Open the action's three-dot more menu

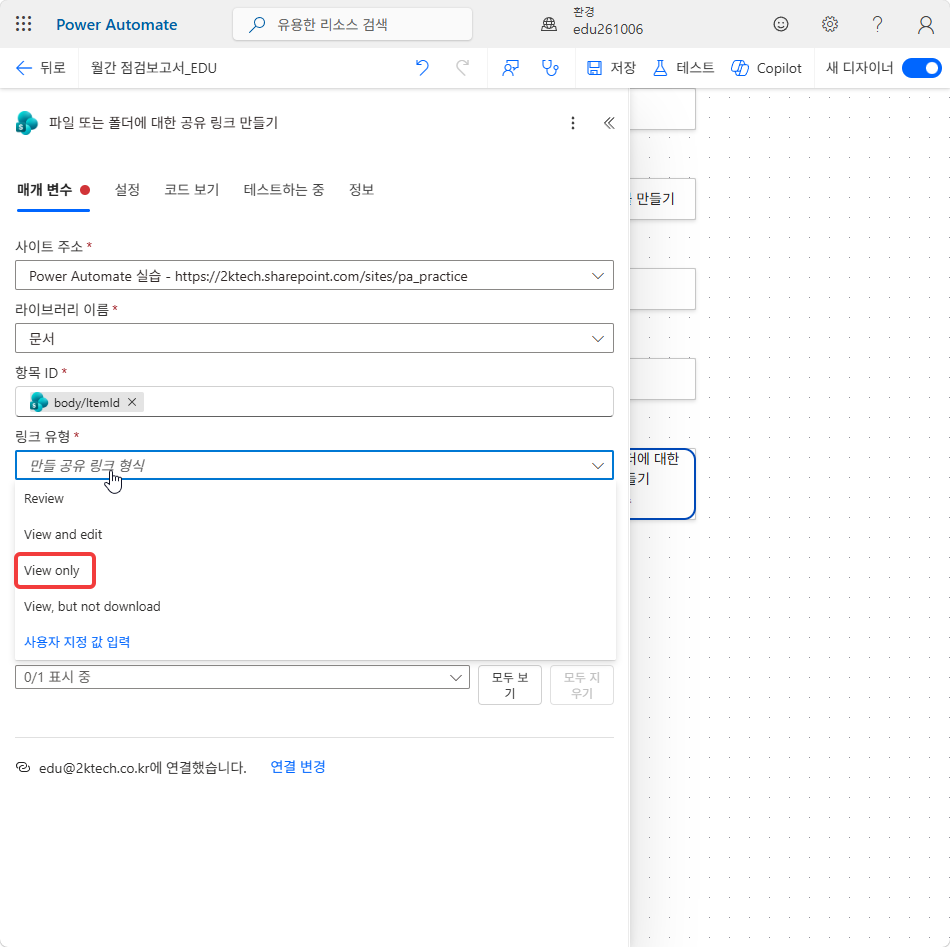tap(573, 123)
